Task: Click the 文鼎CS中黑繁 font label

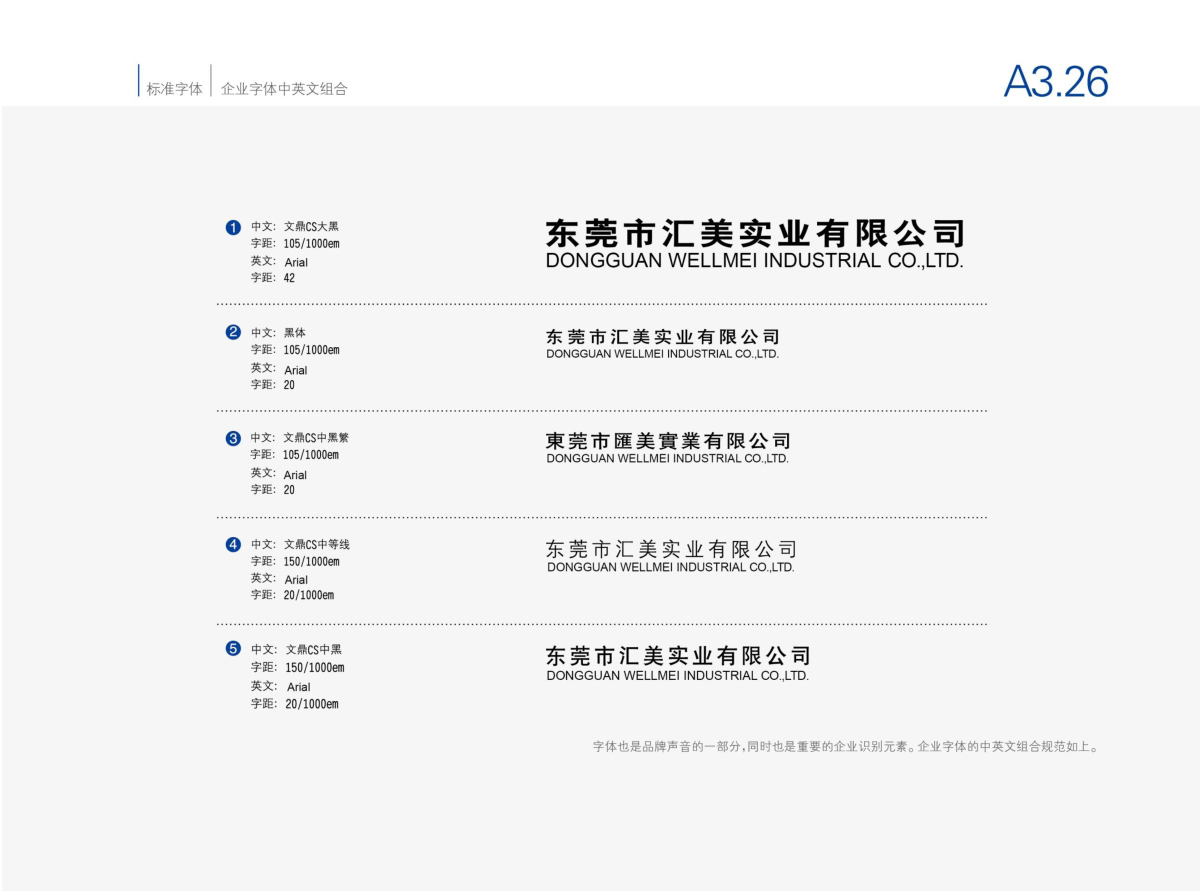Action: [316, 438]
